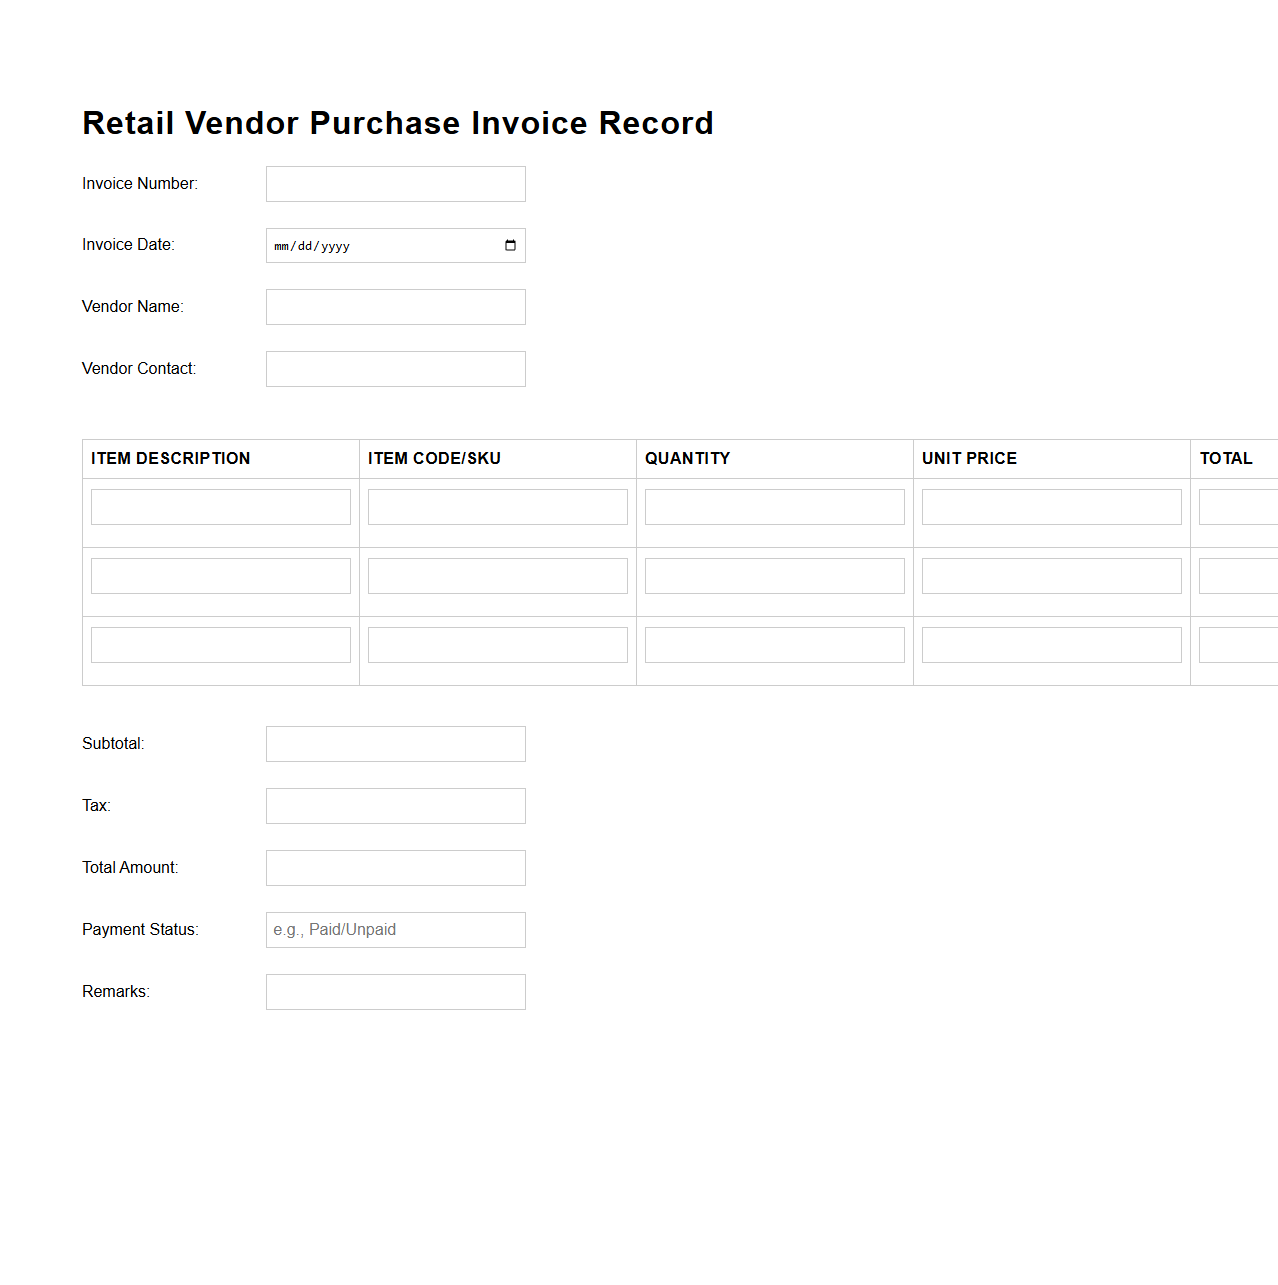This screenshot has height=1285, width=1278.
Task: Click the Vendor Name input field
Action: pos(395,306)
